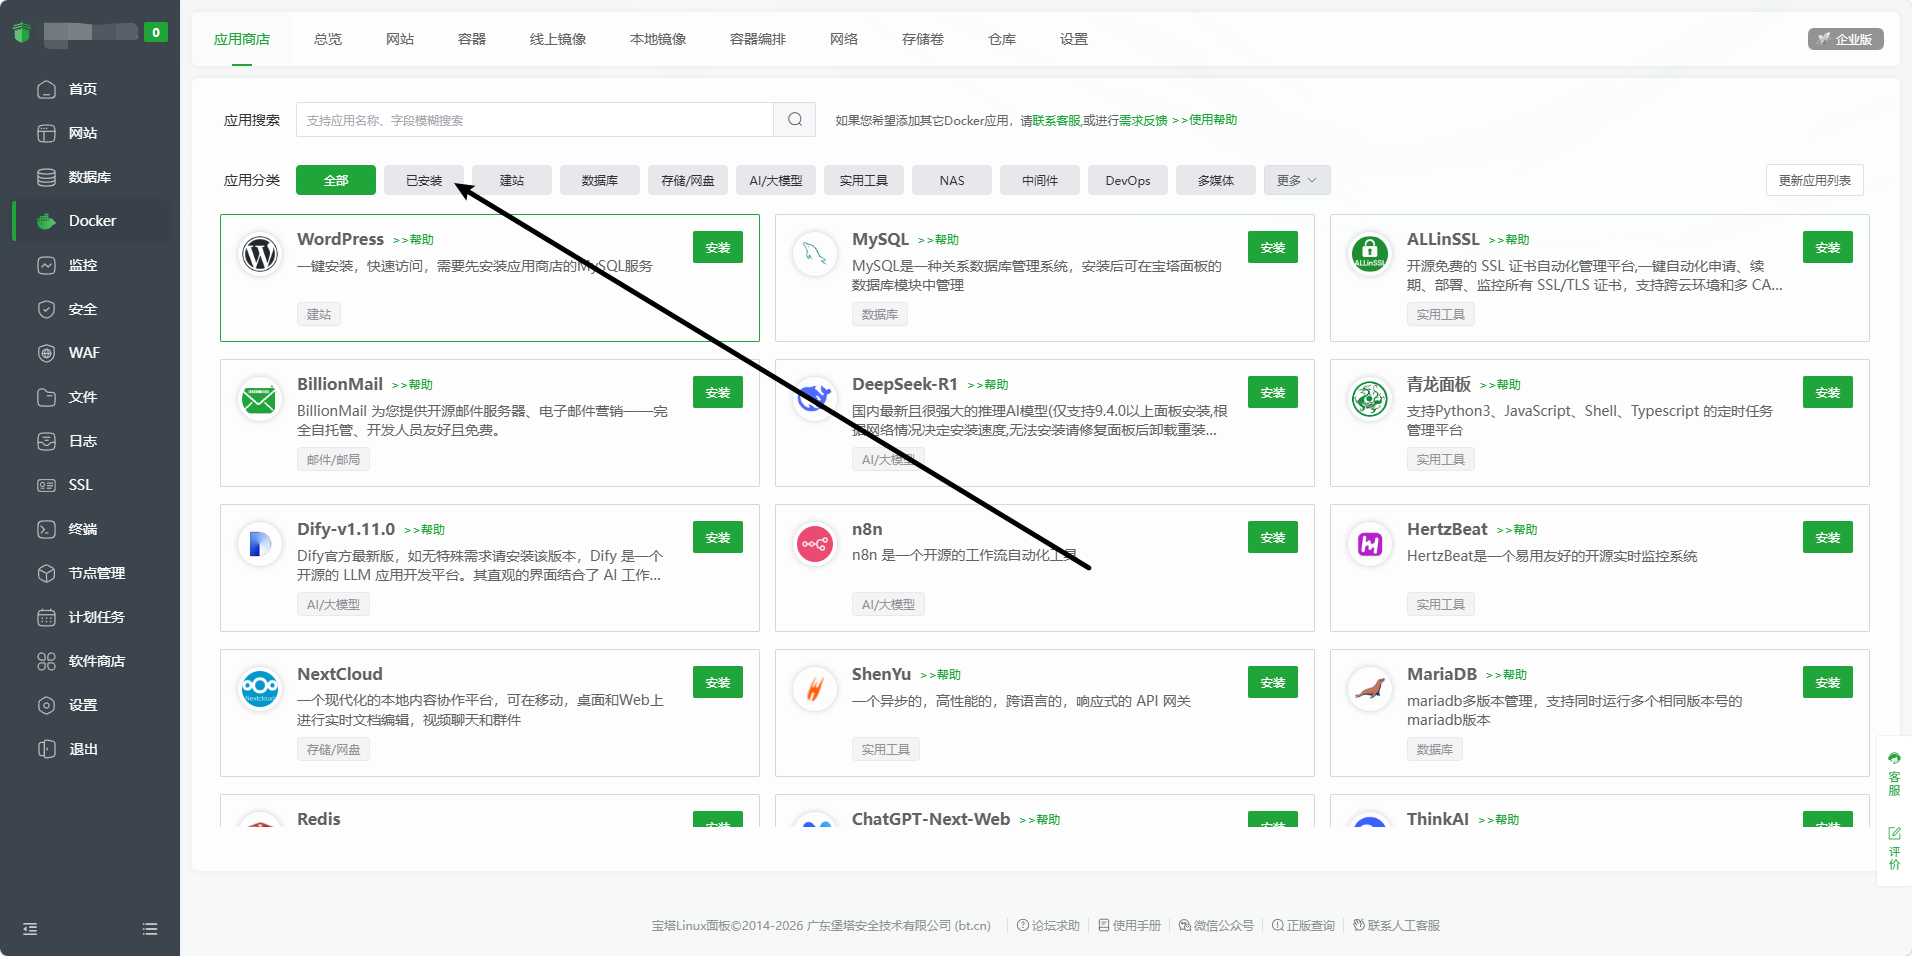Click the 青龙面板 dragon logo
1912x956 pixels.
click(1370, 399)
